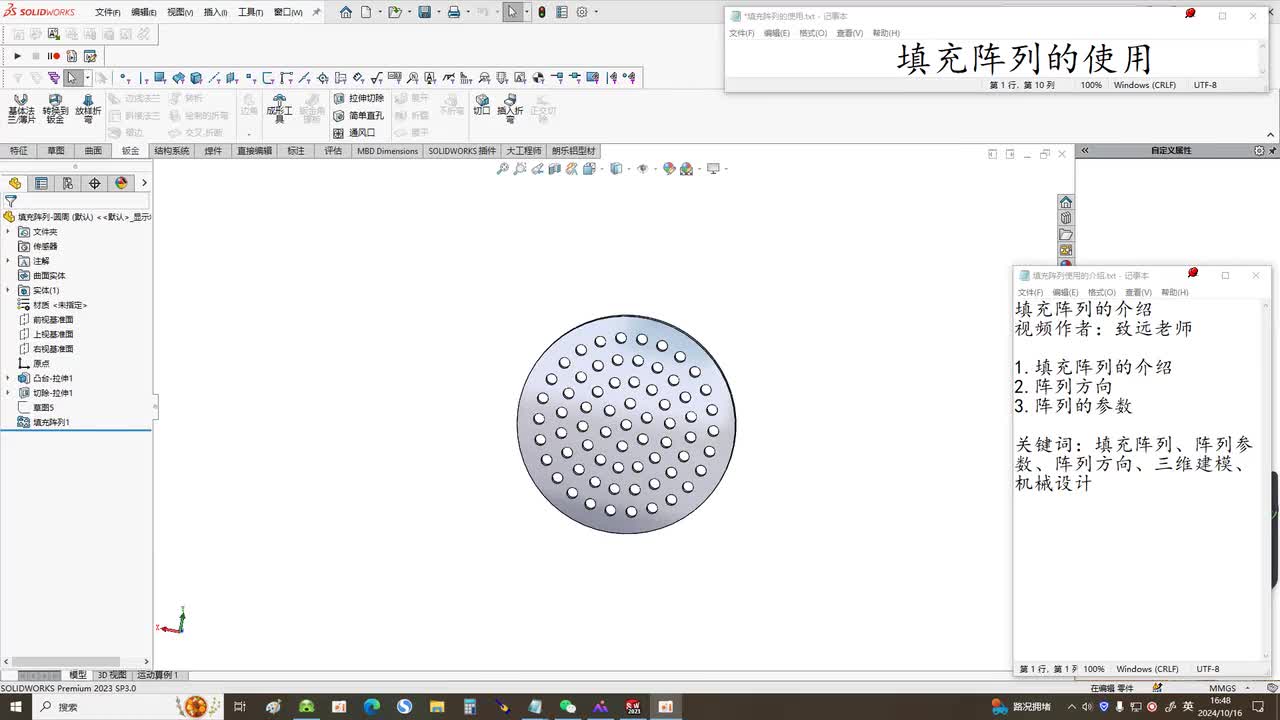Image resolution: width=1280 pixels, height=720 pixels.
Task: Click the Forming Tool button (成形工具)
Action: (x=279, y=109)
